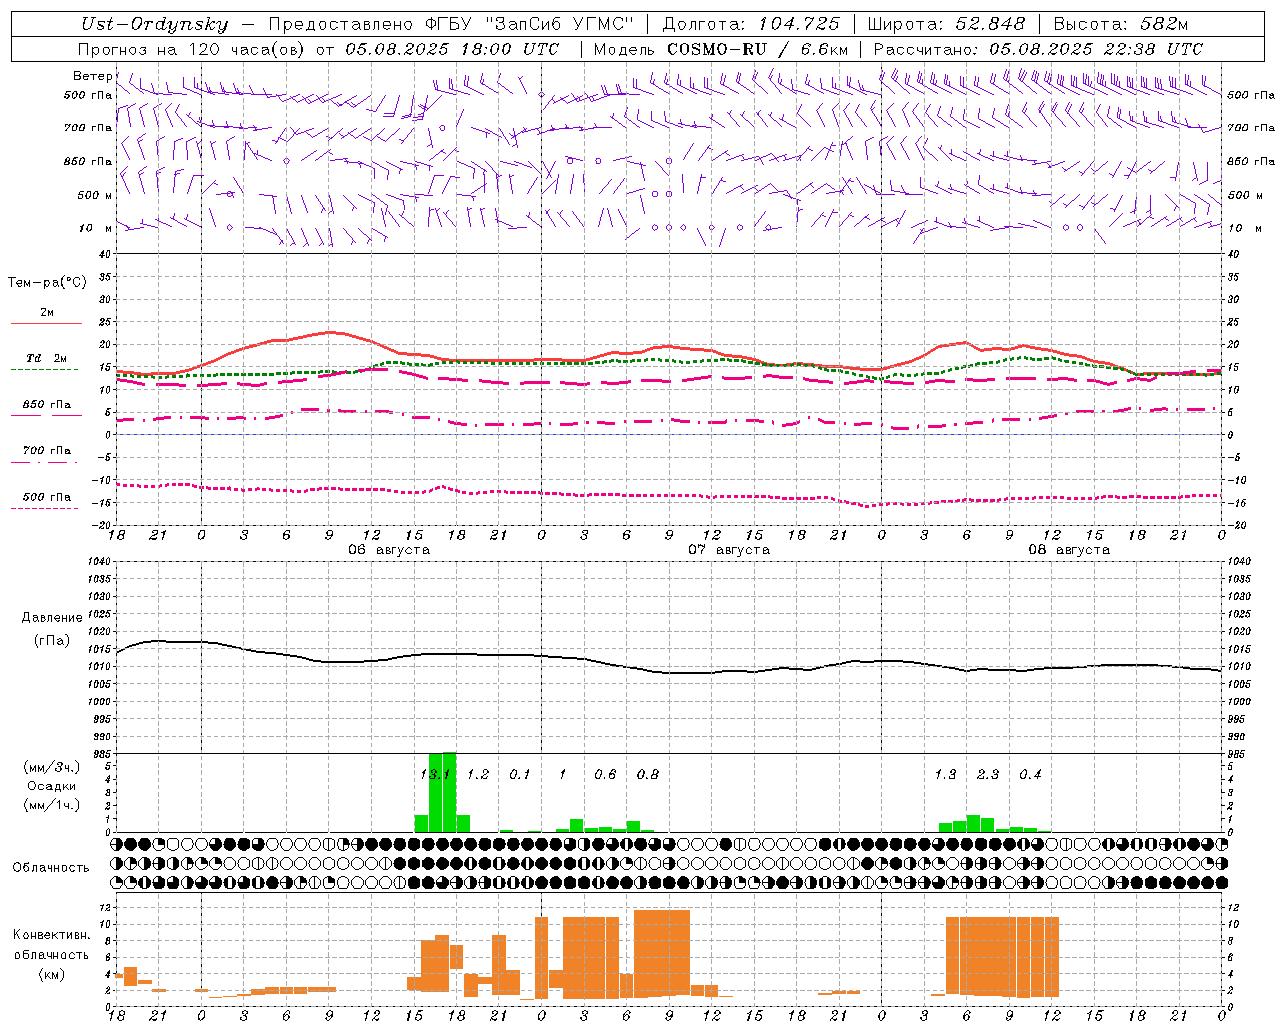
Task: Click the Осадки precipitation label
Action: pyautogui.click(x=52, y=786)
